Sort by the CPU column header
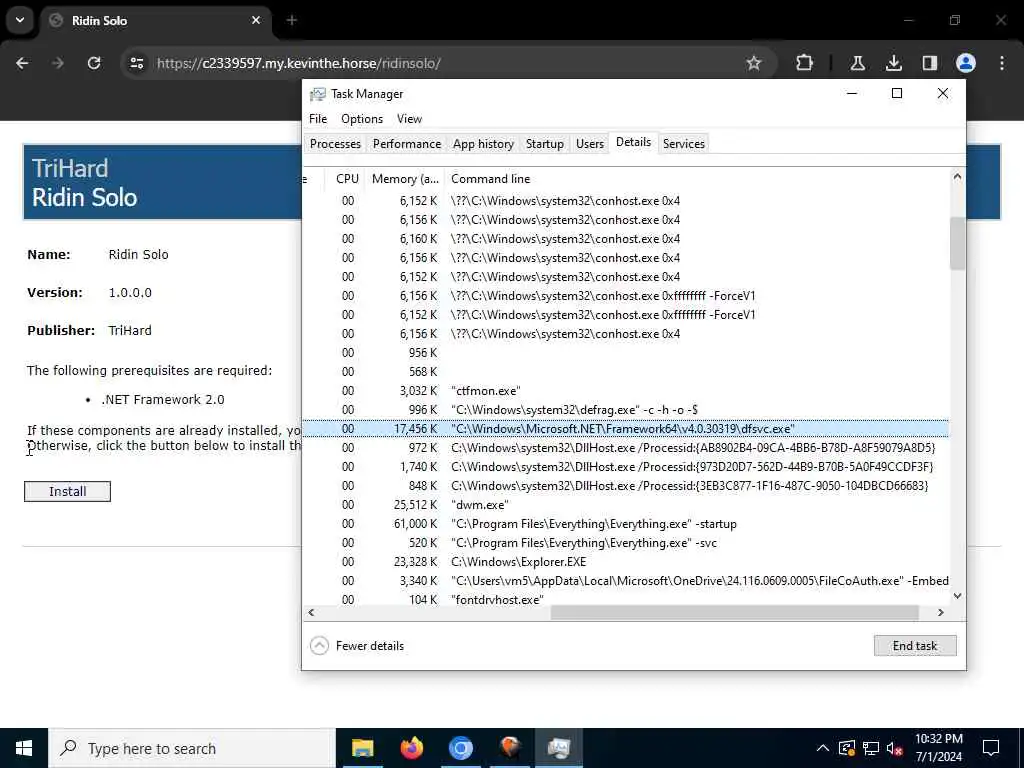 [x=347, y=179]
